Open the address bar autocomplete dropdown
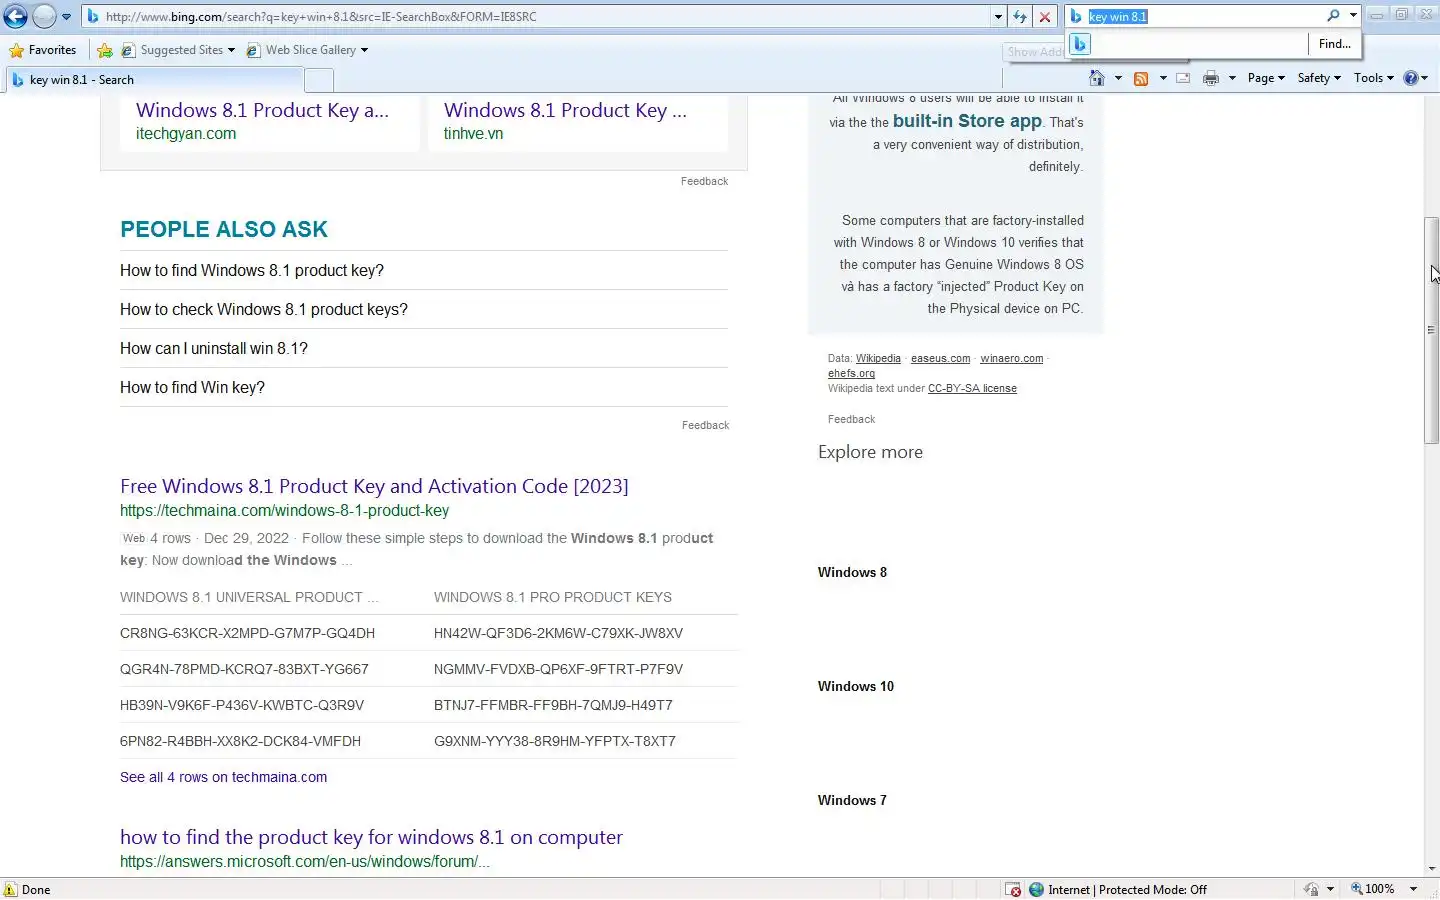 tap(998, 17)
